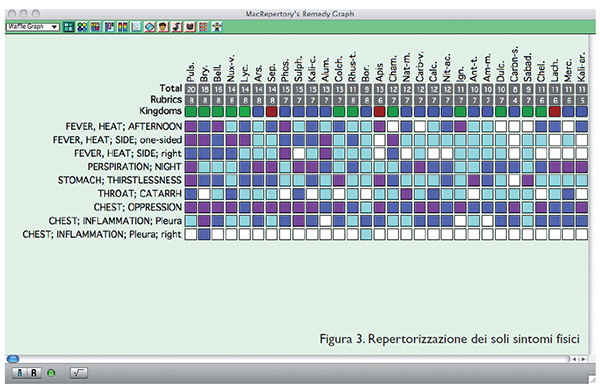The height and width of the screenshot is (390, 600).
Task: Select the waffle grid graph icon
Action: [68, 27]
